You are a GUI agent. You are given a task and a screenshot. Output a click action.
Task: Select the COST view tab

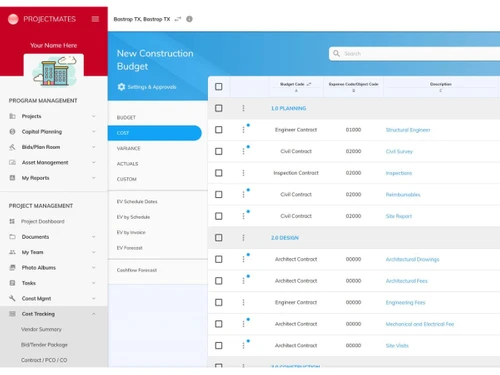155,133
